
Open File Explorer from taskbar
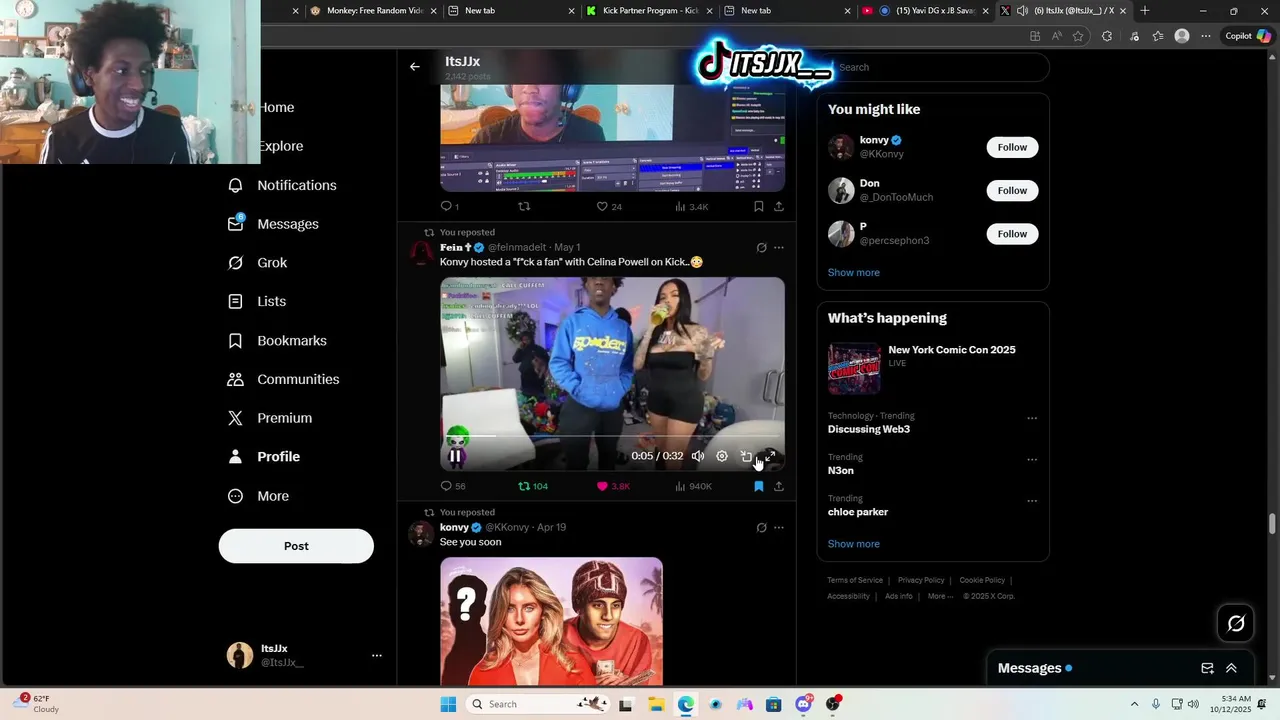[x=656, y=704]
